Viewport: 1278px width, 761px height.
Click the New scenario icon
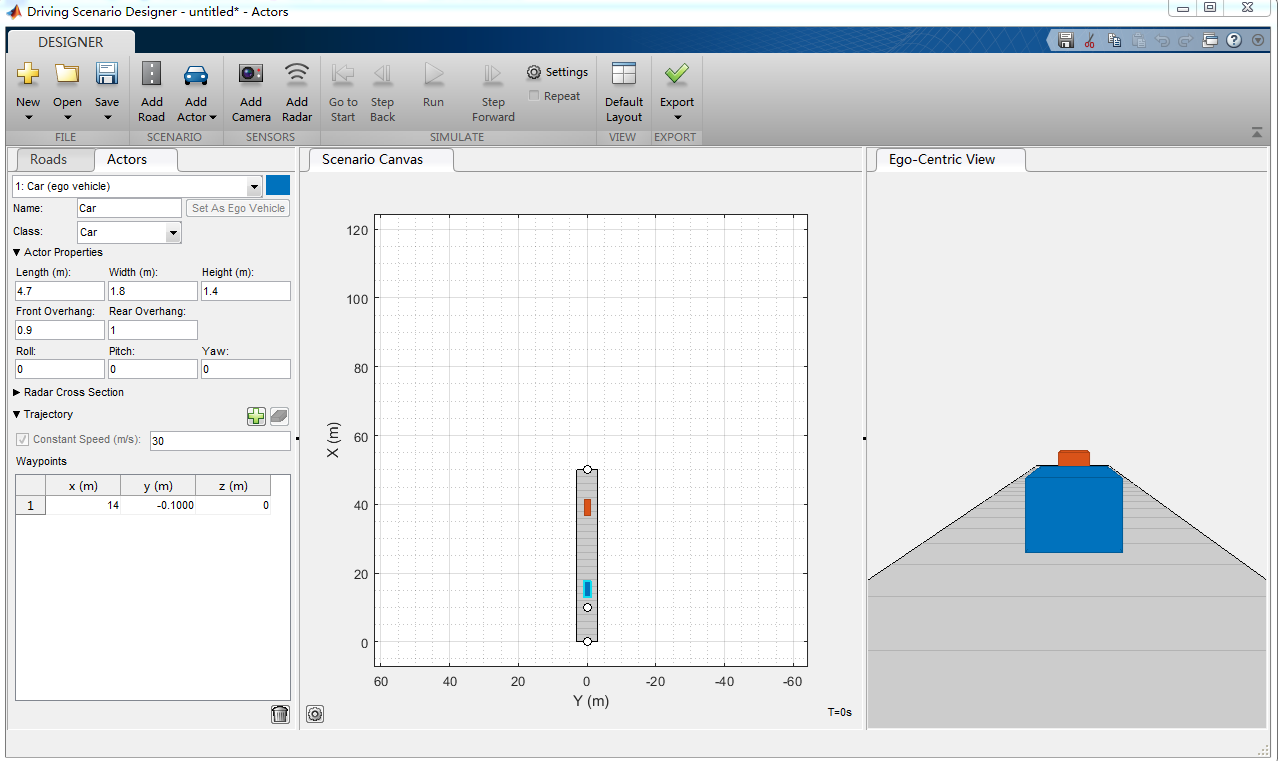28,74
